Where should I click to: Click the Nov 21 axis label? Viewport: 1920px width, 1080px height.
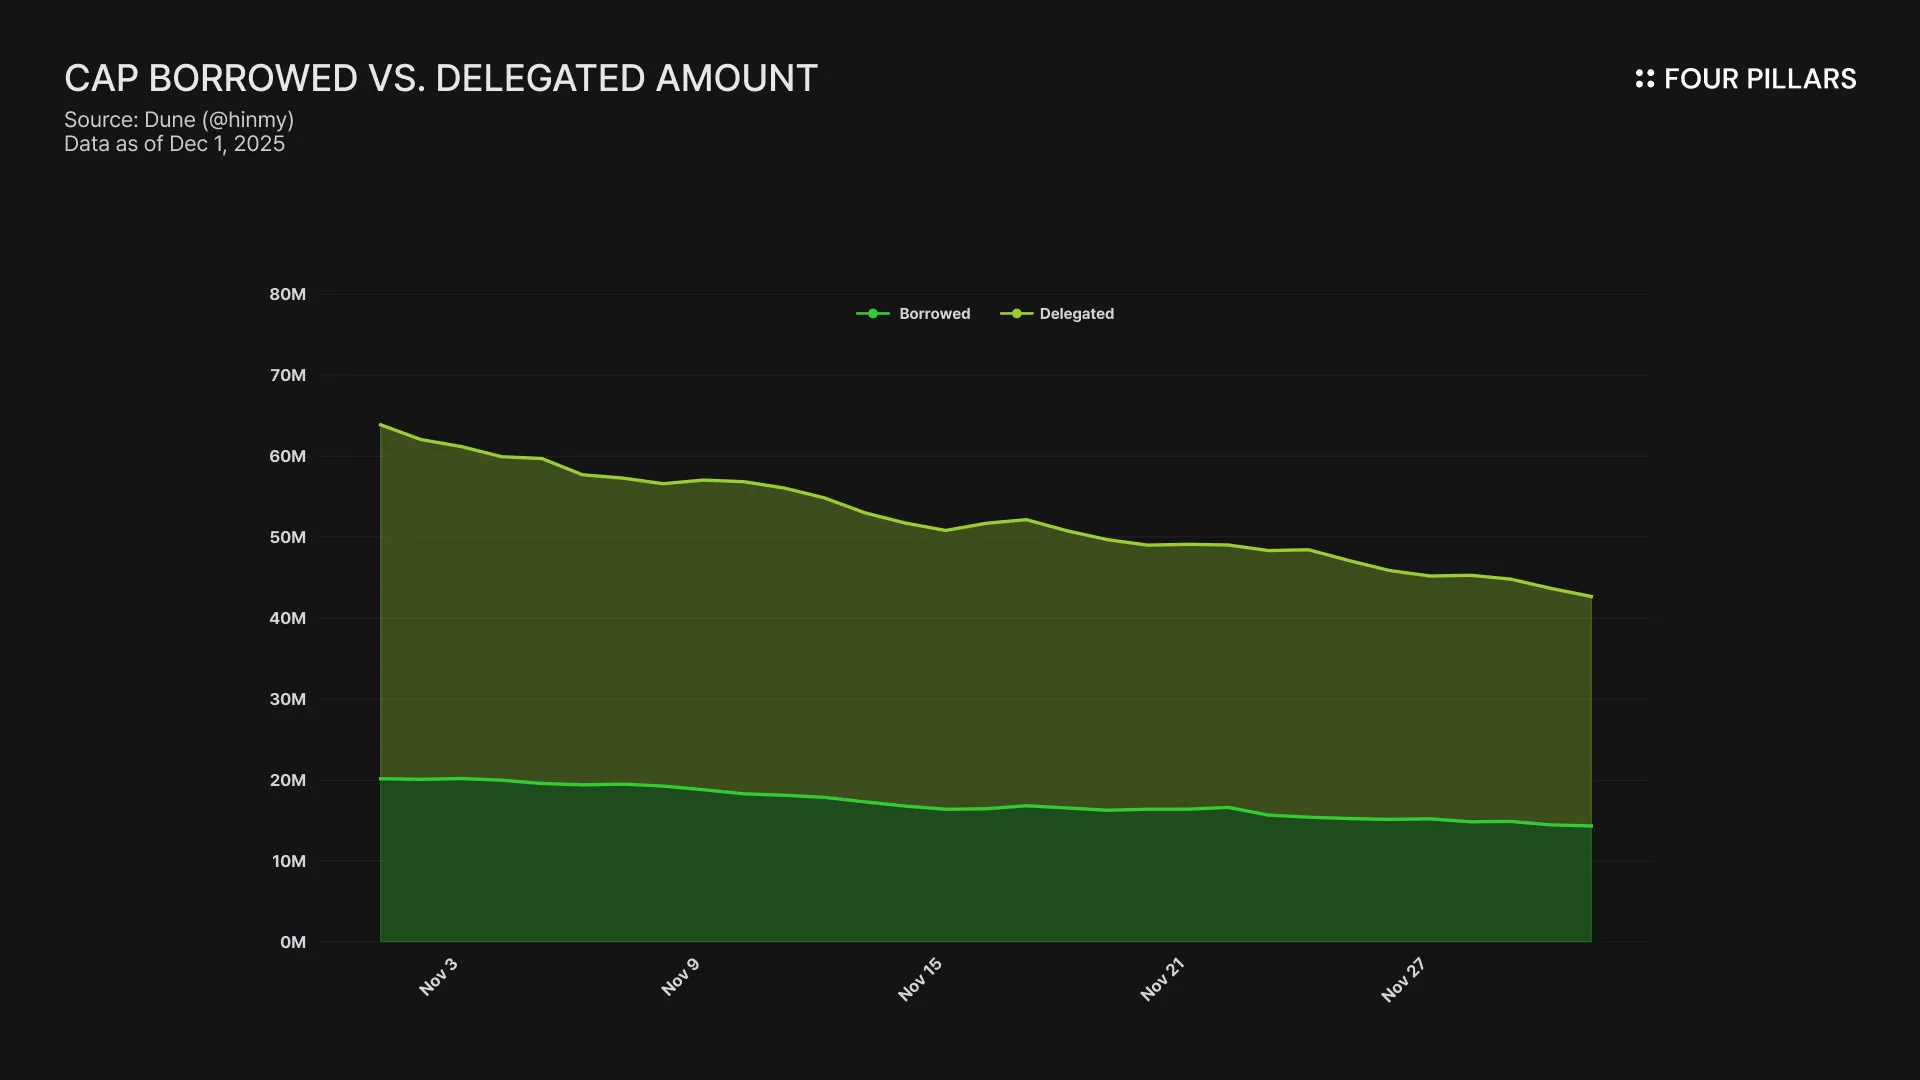tap(1162, 979)
